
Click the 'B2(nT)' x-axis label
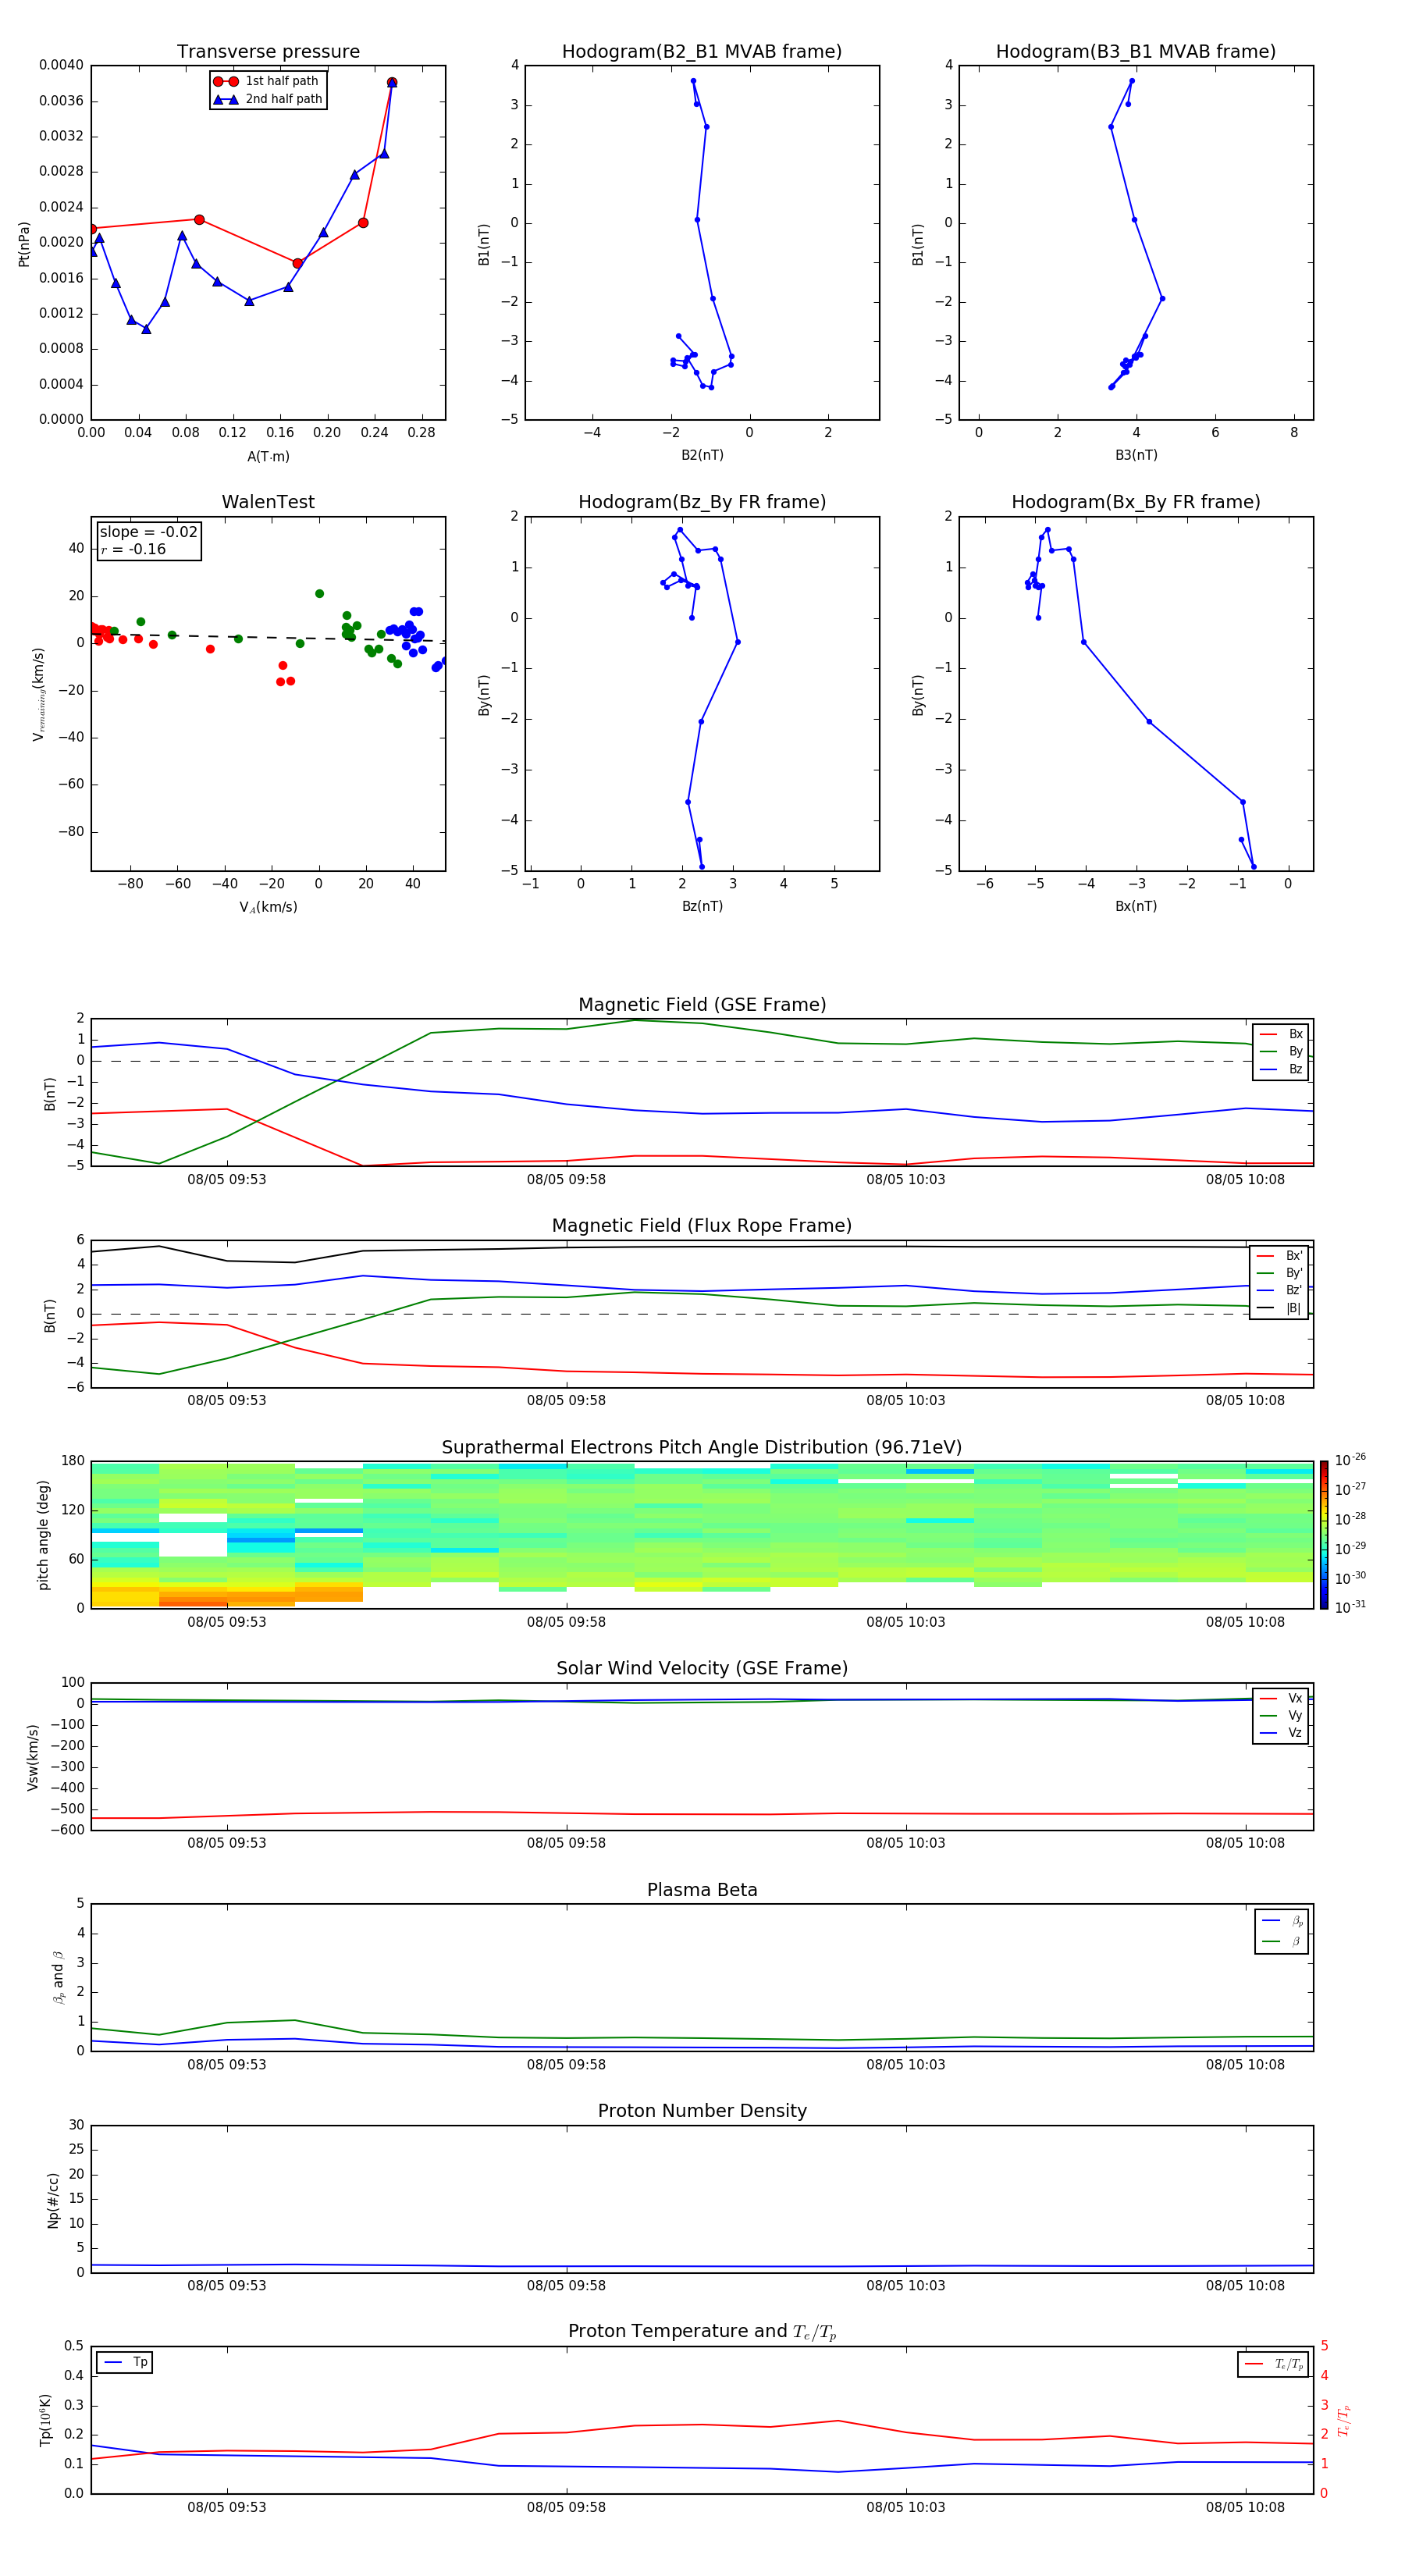coord(702,455)
